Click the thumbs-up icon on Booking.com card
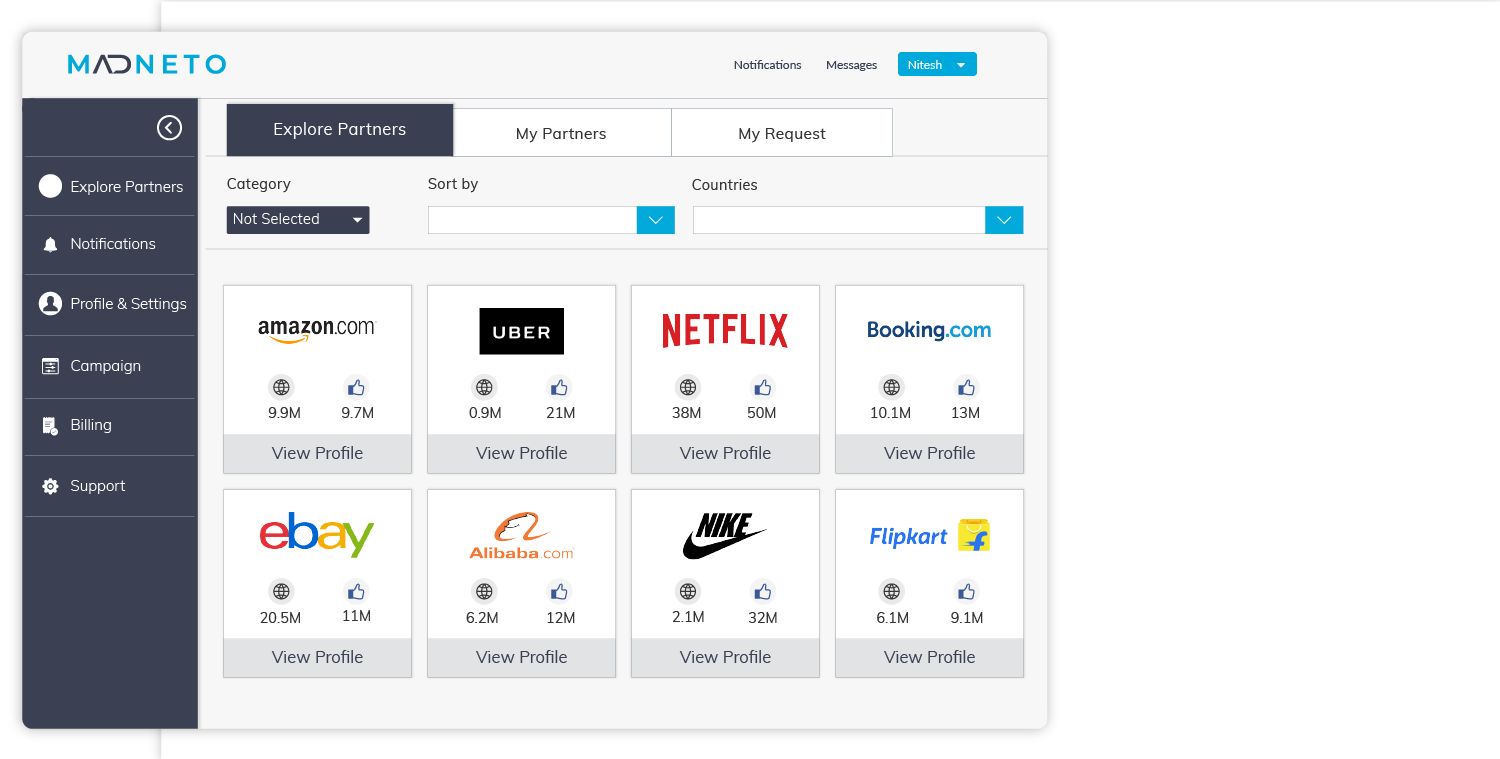The width and height of the screenshot is (1500, 759). pyautogui.click(x=966, y=387)
